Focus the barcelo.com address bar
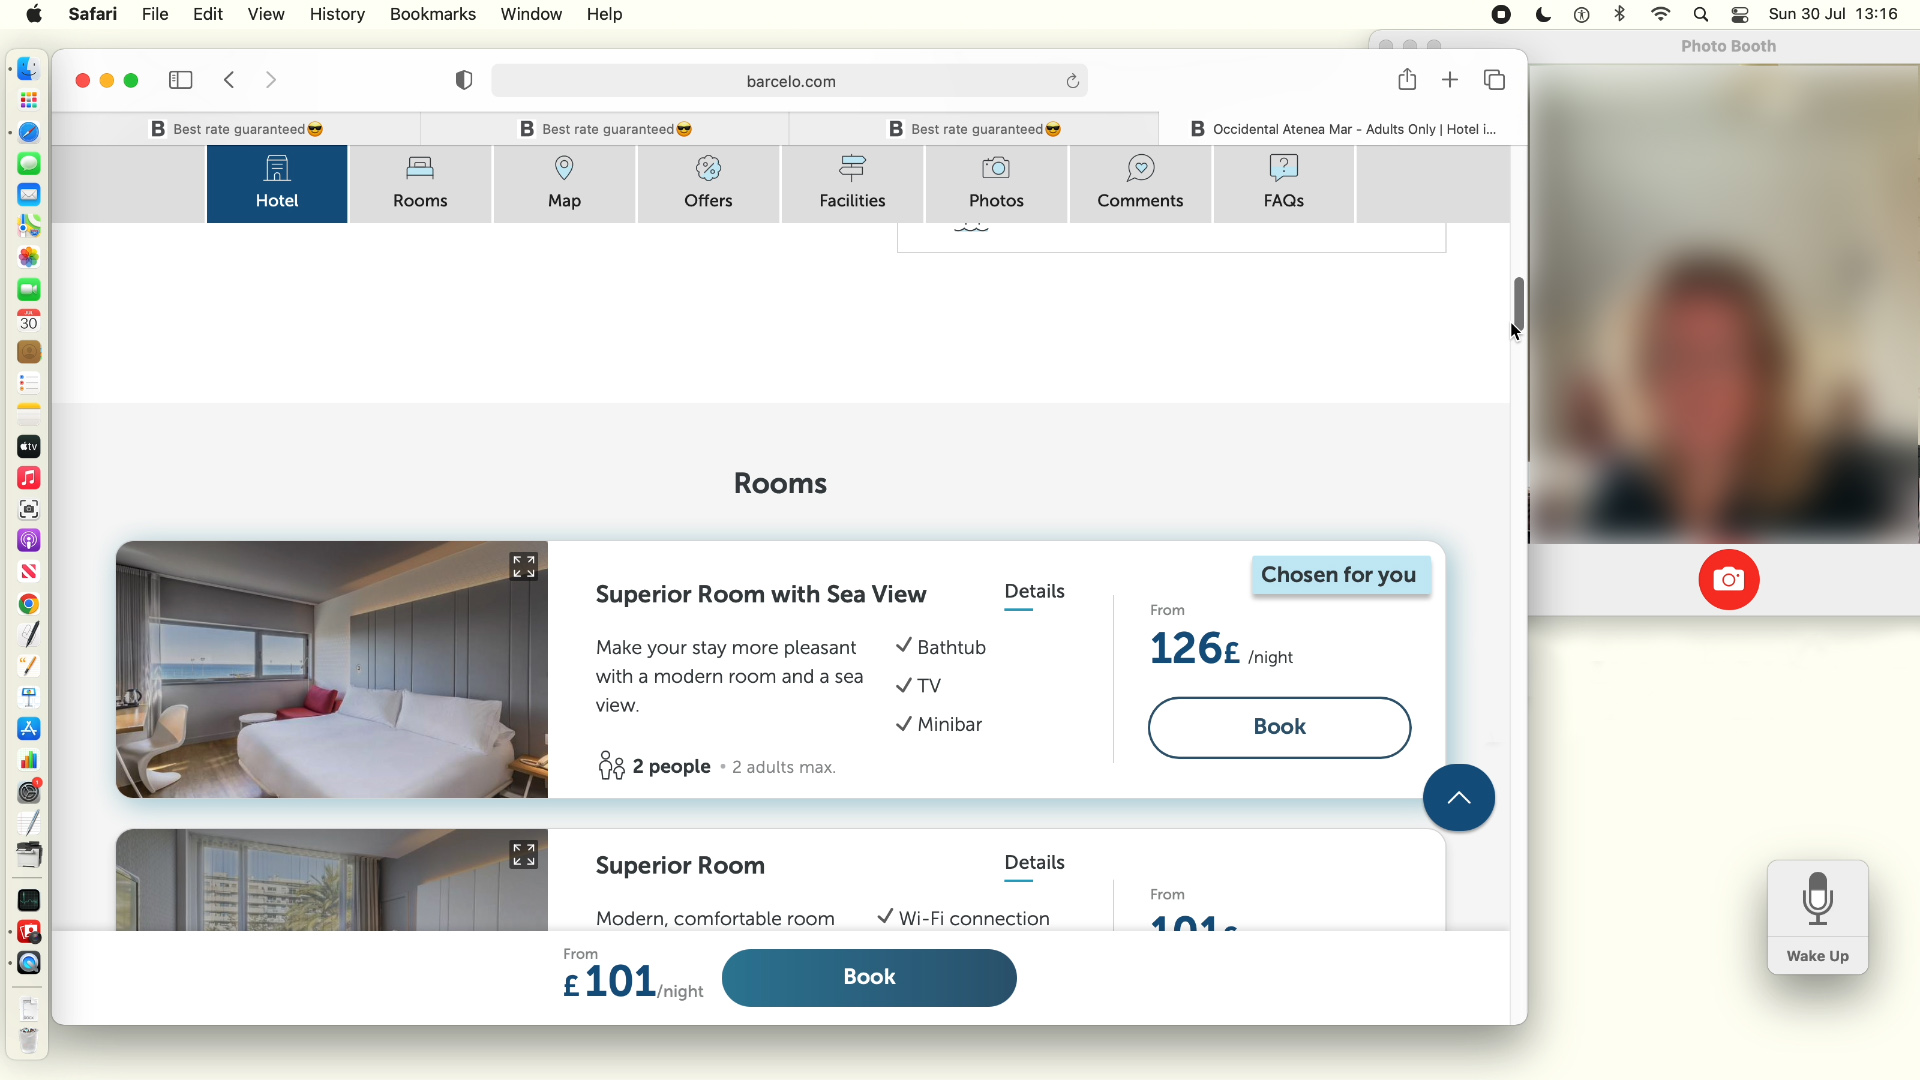Viewport: 1920px width, 1080px height. click(790, 81)
